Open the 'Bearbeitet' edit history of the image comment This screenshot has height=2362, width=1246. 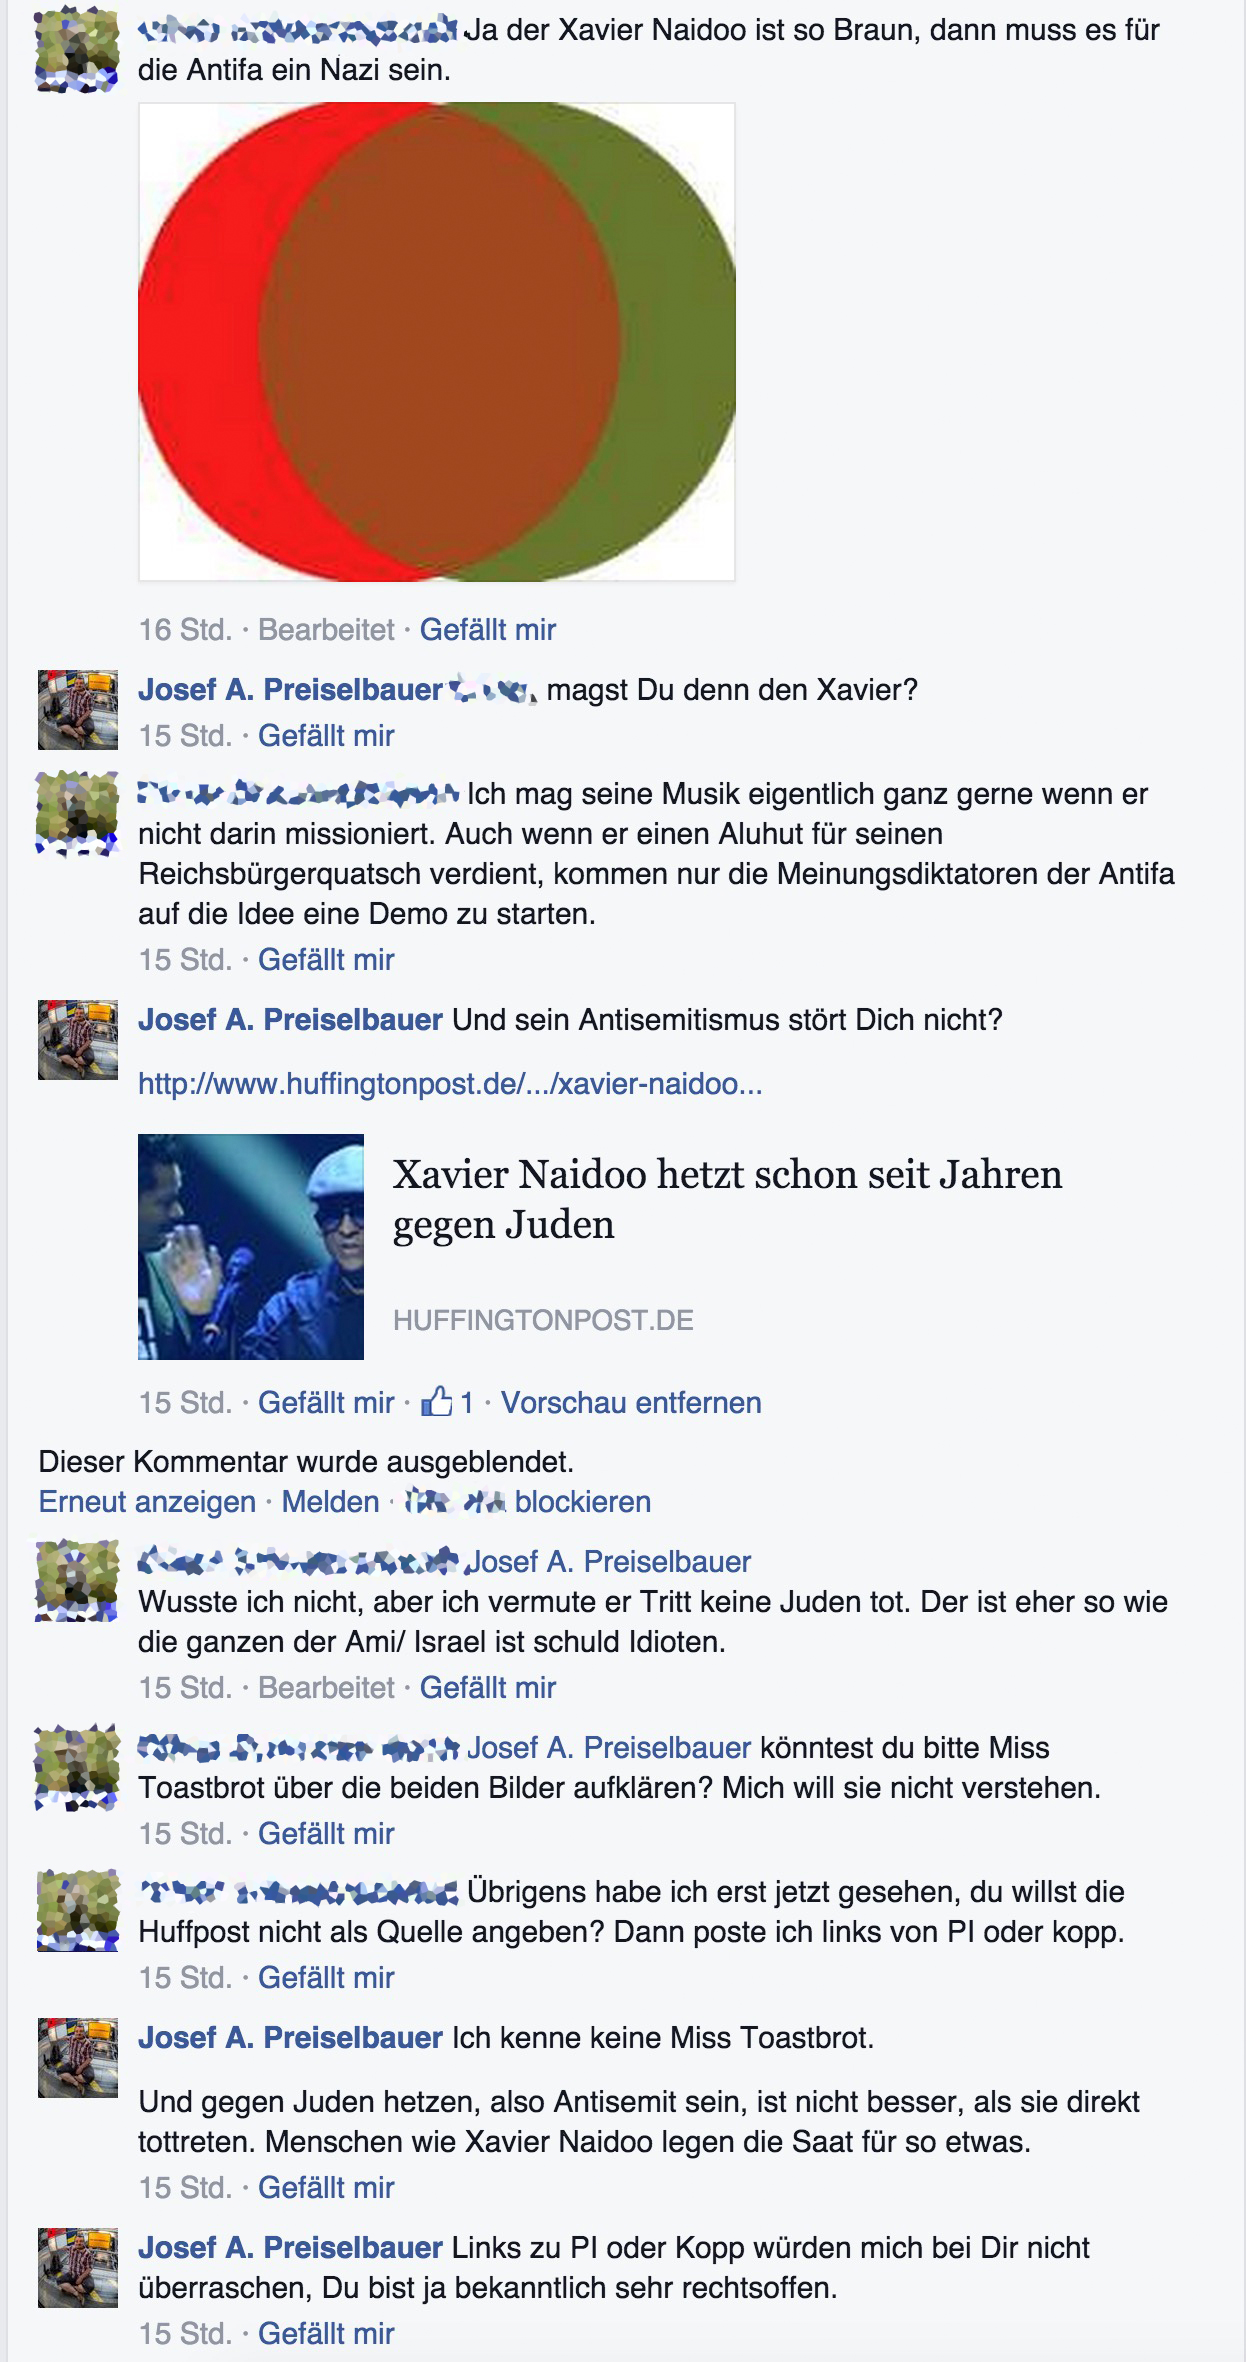point(326,629)
